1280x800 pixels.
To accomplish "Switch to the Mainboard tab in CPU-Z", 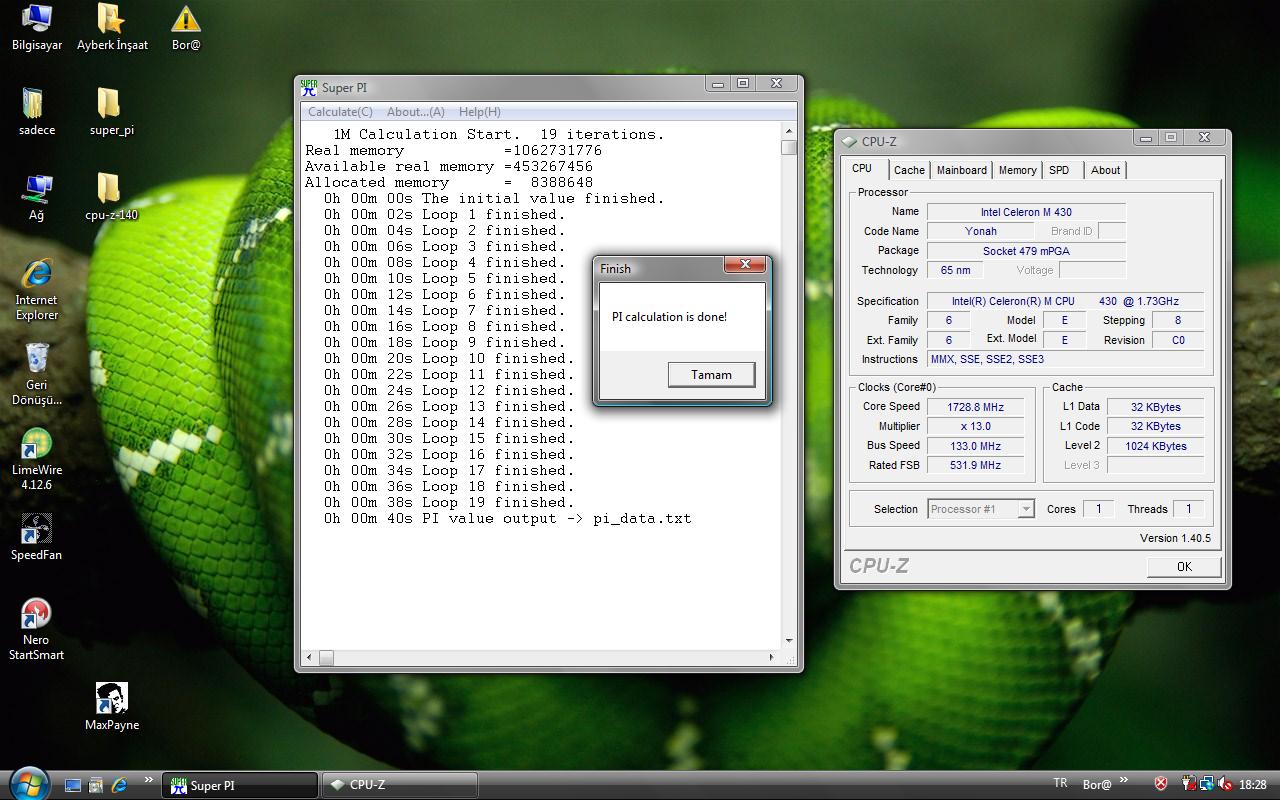I will [962, 170].
